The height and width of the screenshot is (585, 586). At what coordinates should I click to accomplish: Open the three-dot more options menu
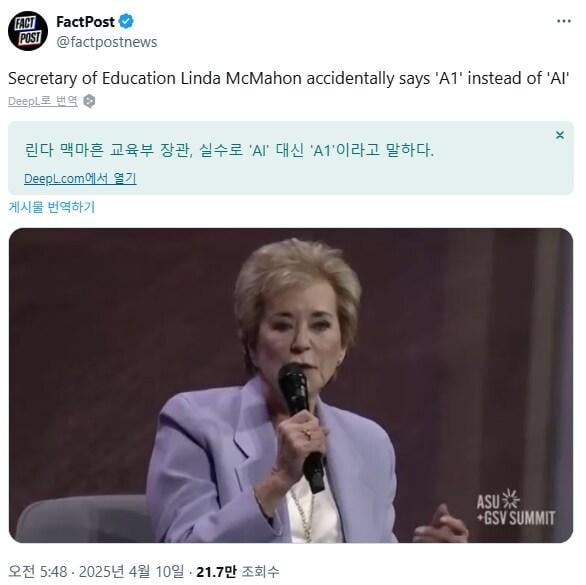click(564, 21)
